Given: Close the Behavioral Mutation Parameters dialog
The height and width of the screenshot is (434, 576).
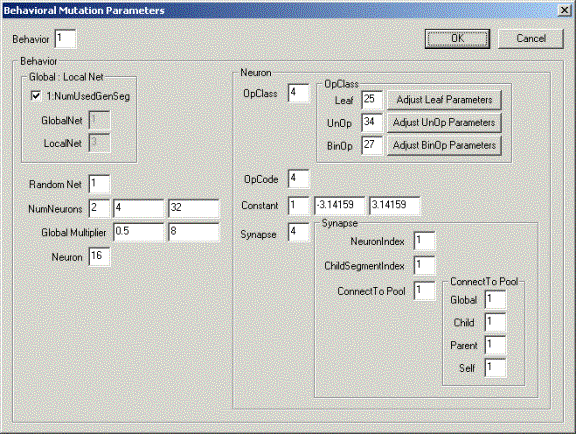Looking at the screenshot, I should click(564, 10).
